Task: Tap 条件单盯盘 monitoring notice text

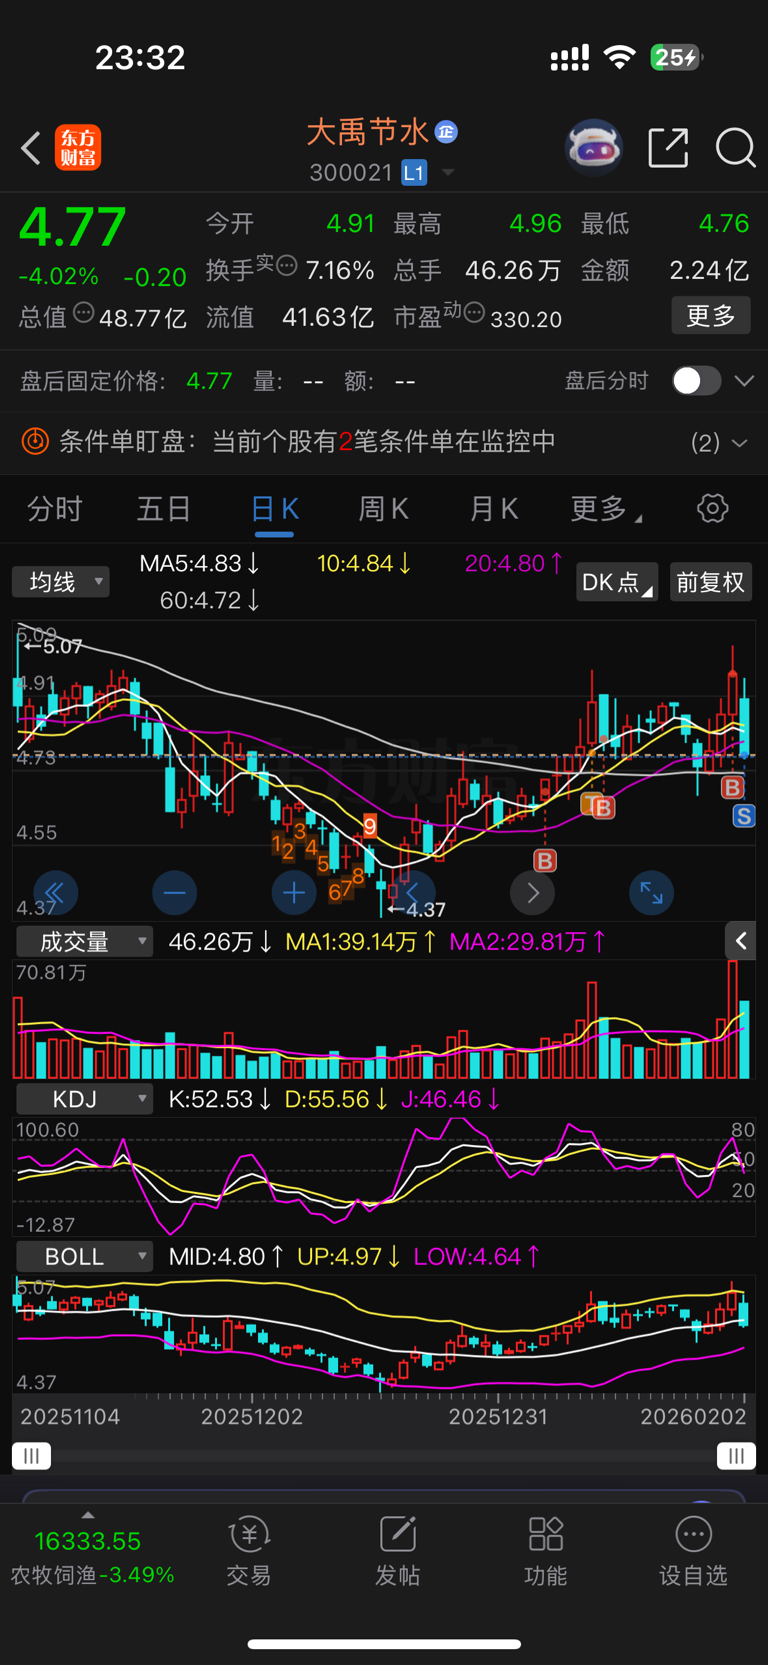Action: tap(307, 441)
